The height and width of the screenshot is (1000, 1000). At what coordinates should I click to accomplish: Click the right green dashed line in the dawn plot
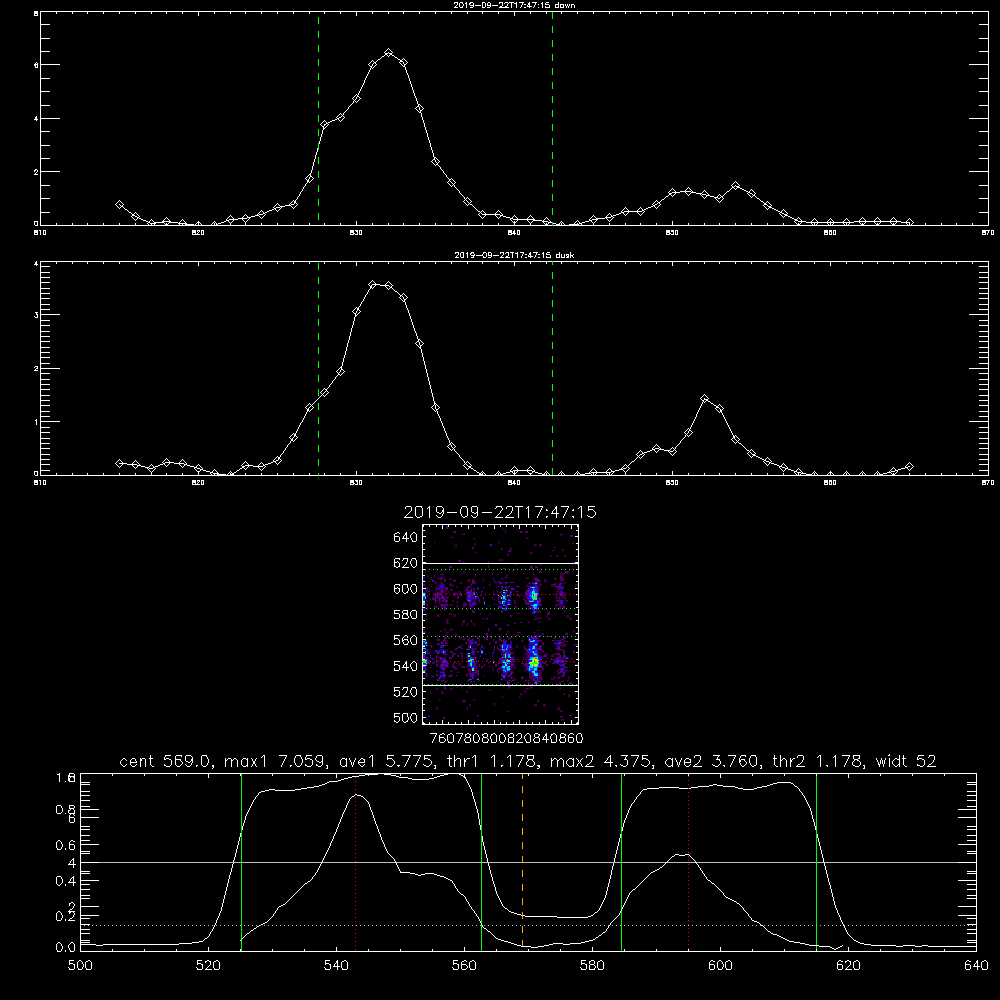tap(552, 118)
